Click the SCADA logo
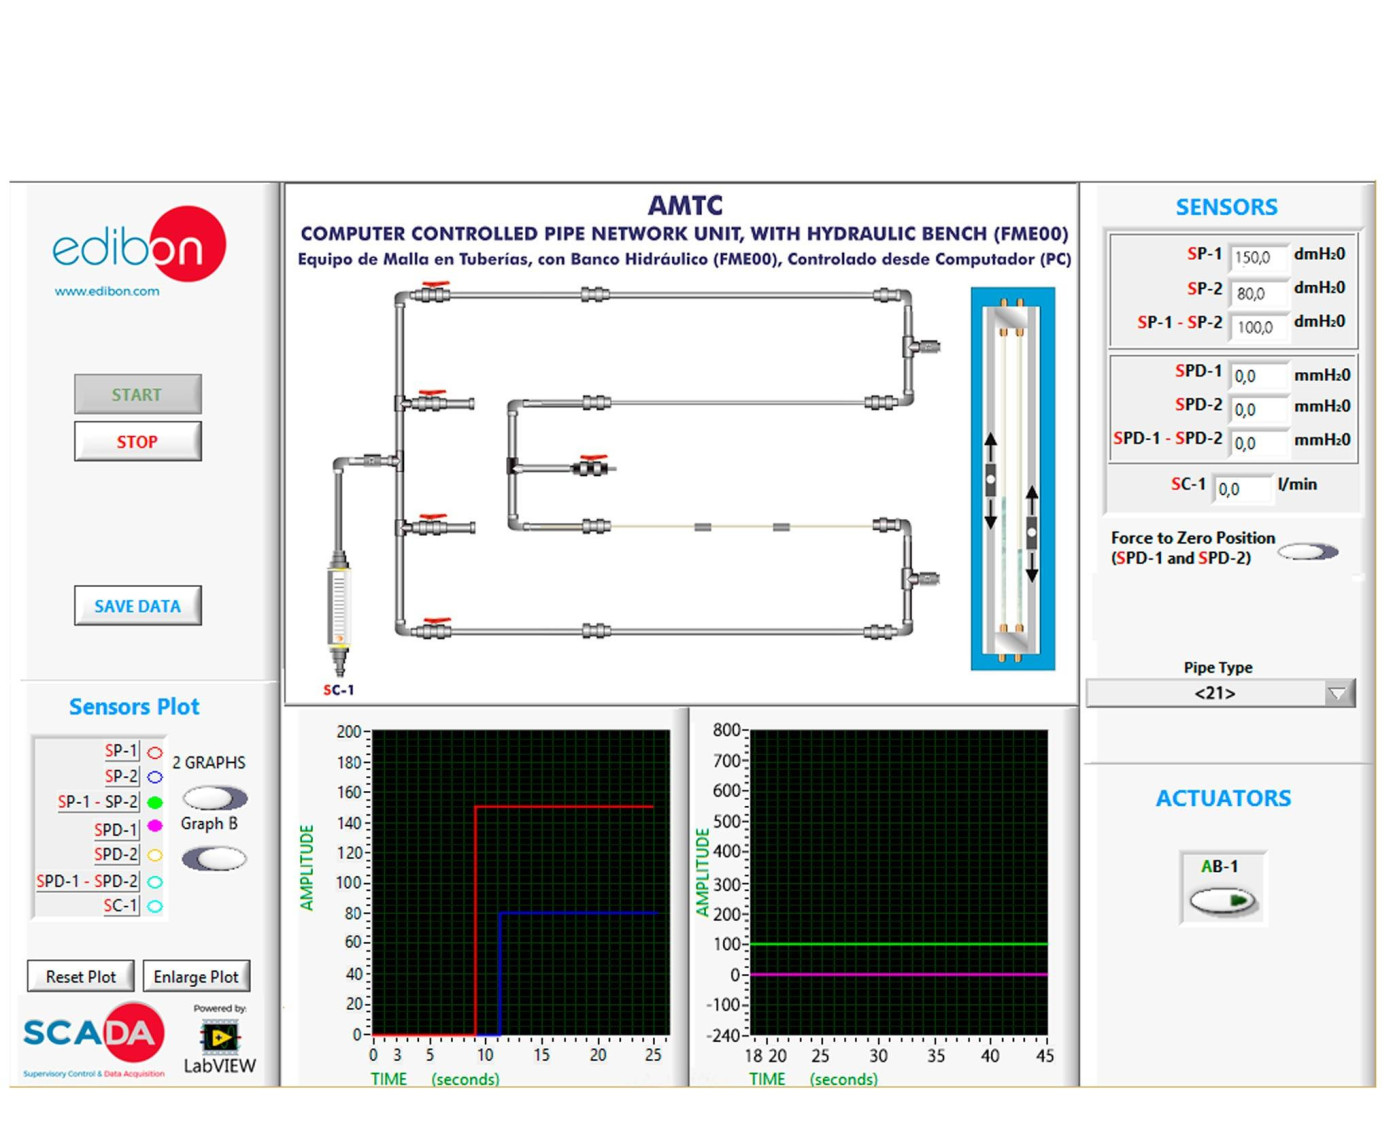 click(x=94, y=1035)
